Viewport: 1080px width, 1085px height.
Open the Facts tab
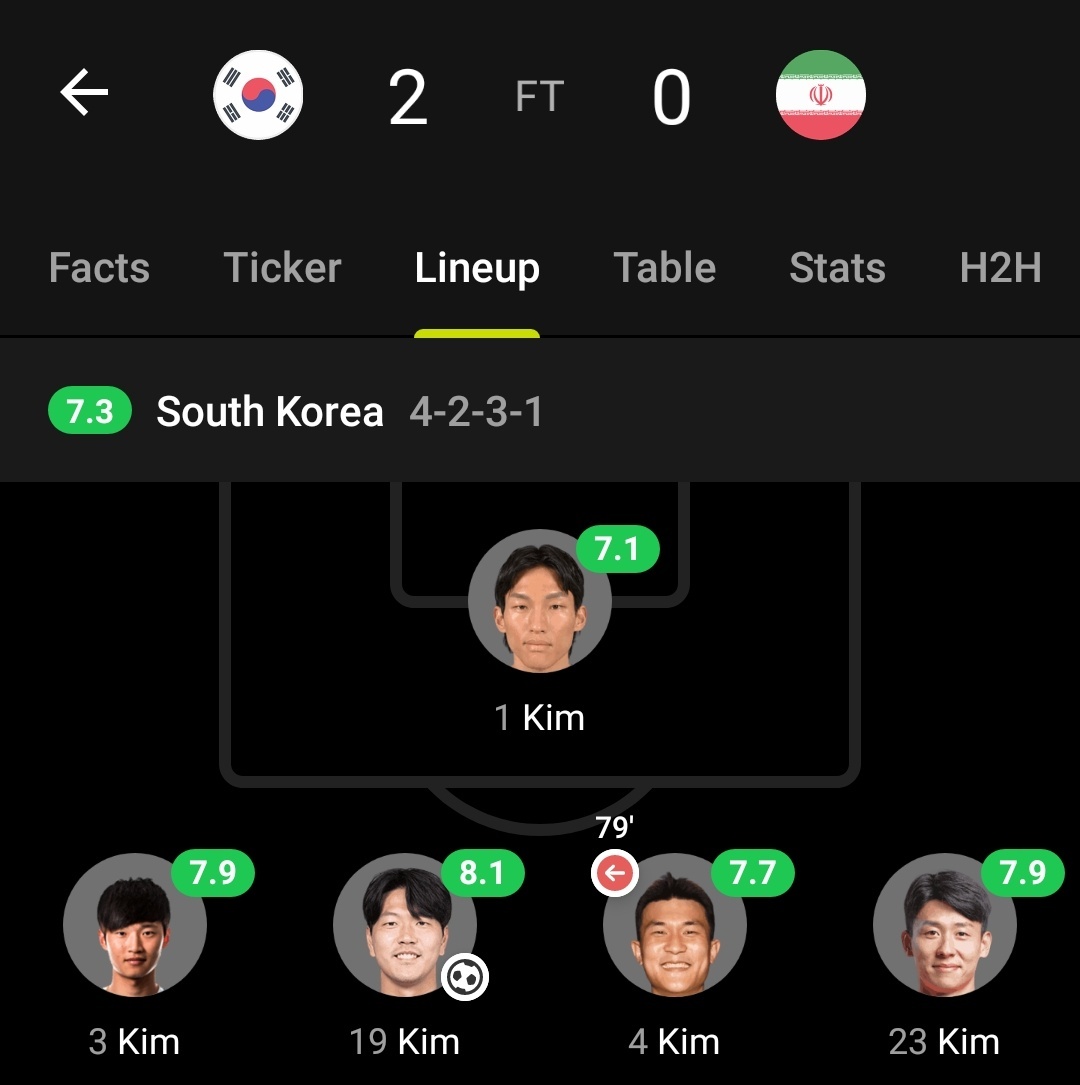(x=99, y=268)
